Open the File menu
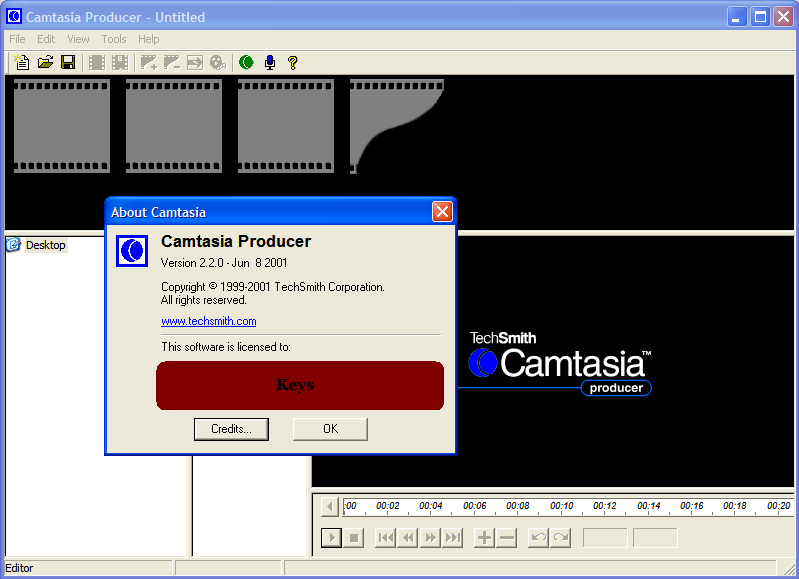Screen dimensions: 799x579 coord(17,39)
